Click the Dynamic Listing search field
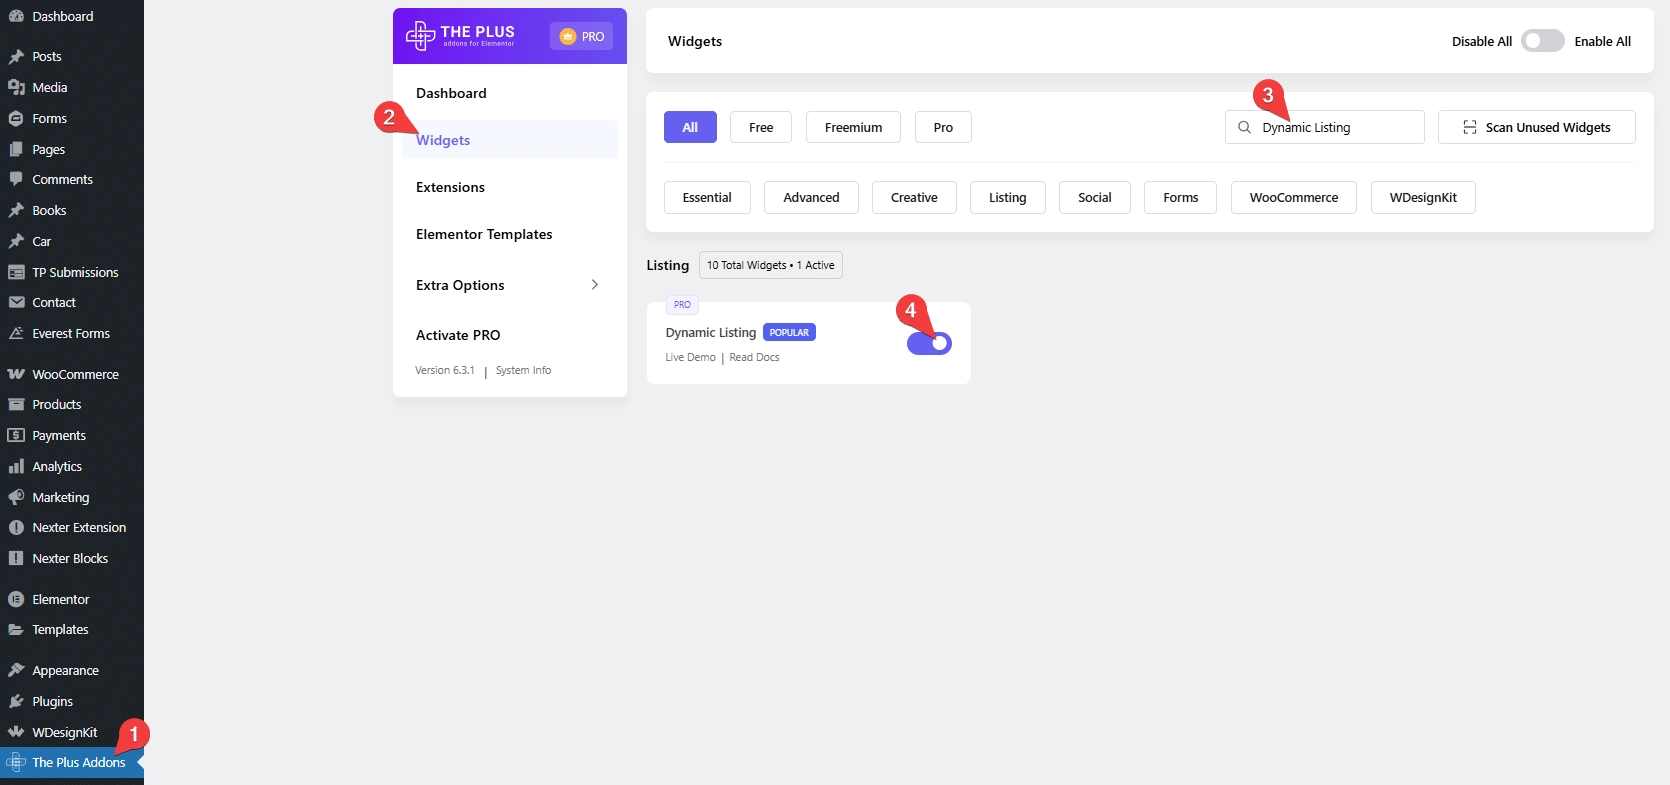This screenshot has width=1670, height=785. click(x=1335, y=127)
